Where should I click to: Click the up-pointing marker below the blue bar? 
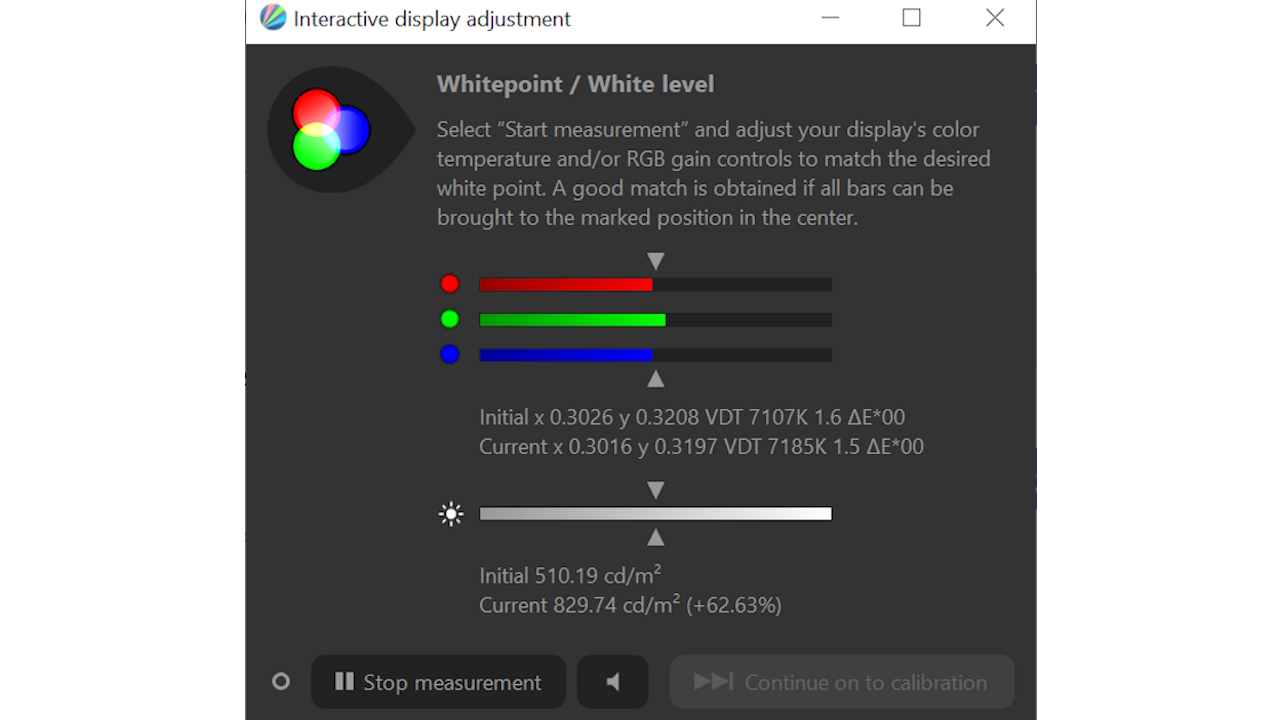pyautogui.click(x=655, y=379)
